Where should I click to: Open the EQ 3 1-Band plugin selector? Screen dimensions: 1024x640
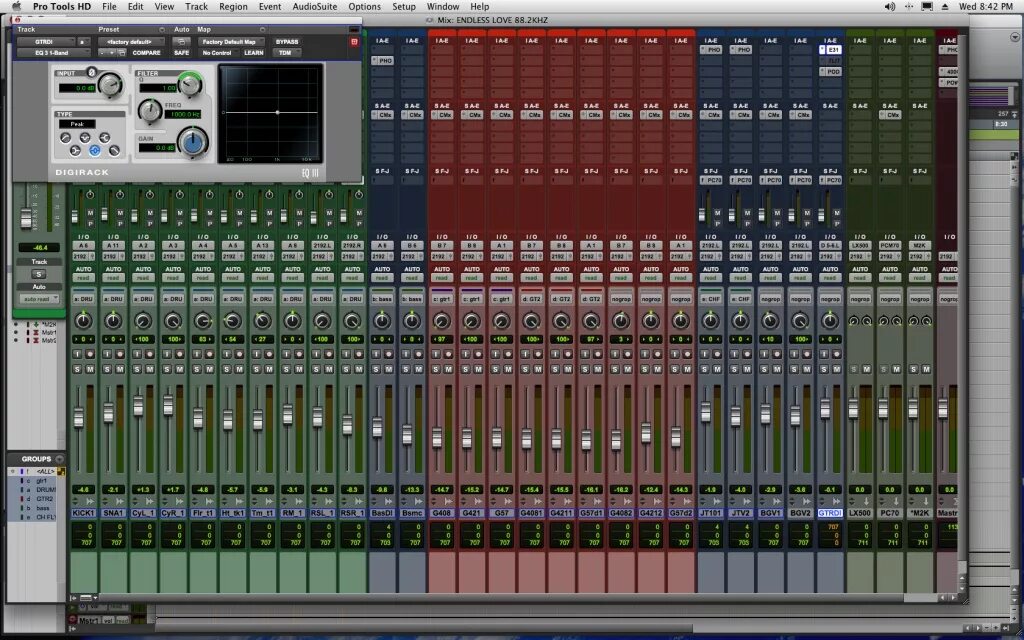(x=54, y=53)
